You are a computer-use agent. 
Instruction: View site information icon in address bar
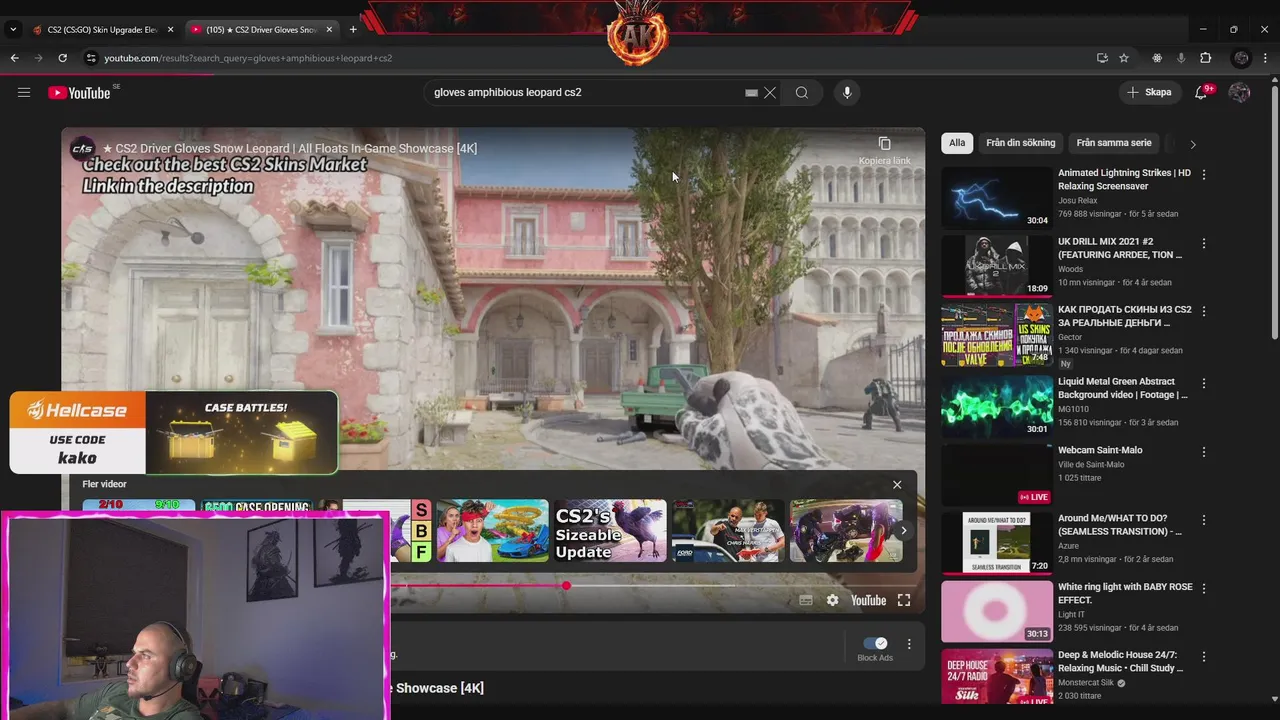click(91, 58)
